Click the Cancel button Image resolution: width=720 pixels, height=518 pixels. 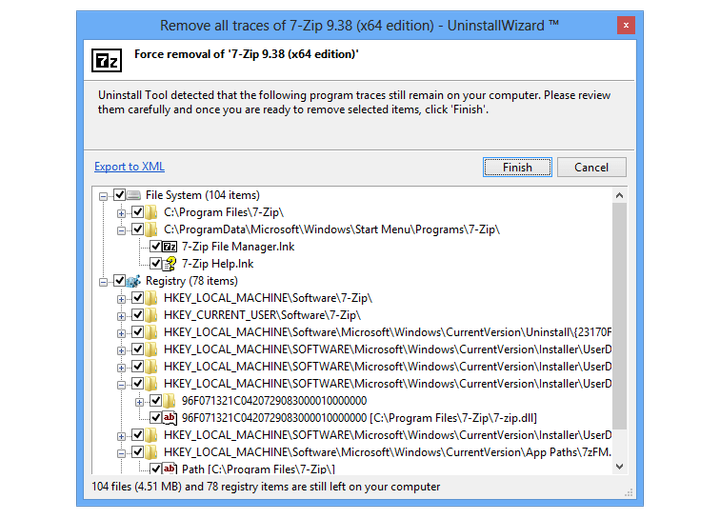(591, 167)
